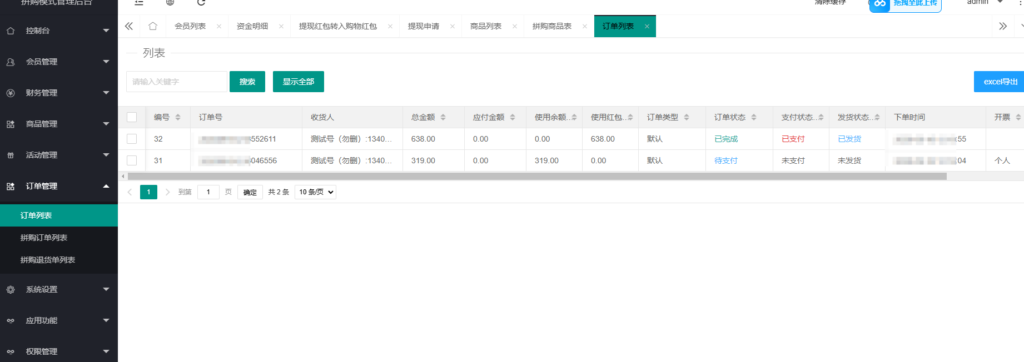Viewport: 1024px width, 362px height.
Task: Open the 10条/页 page size dropdown
Action: click(x=315, y=192)
